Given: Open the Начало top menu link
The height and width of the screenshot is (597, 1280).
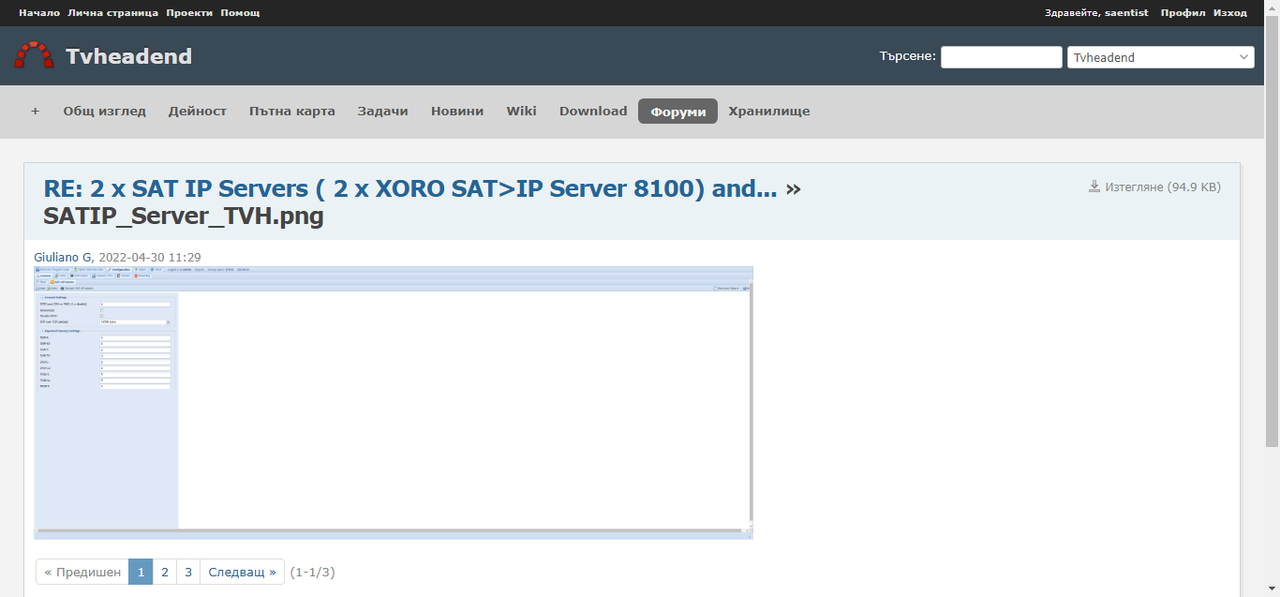Looking at the screenshot, I should (39, 12).
